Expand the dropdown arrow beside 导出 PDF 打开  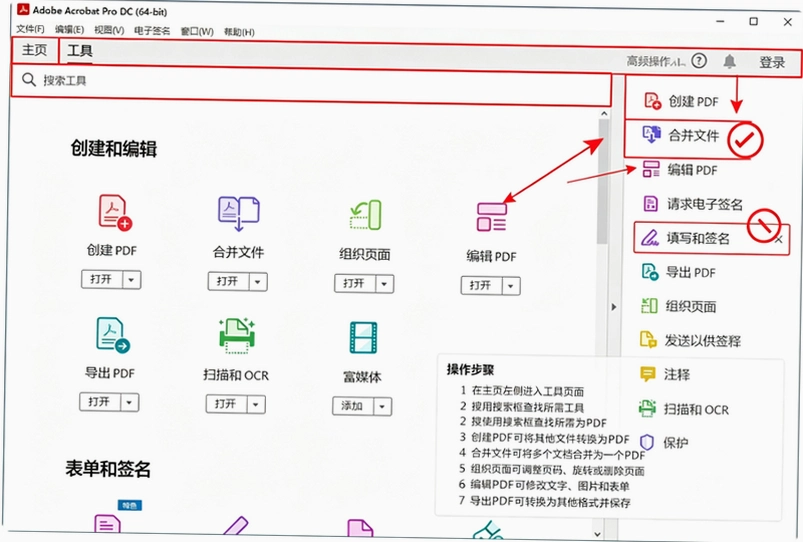130,402
